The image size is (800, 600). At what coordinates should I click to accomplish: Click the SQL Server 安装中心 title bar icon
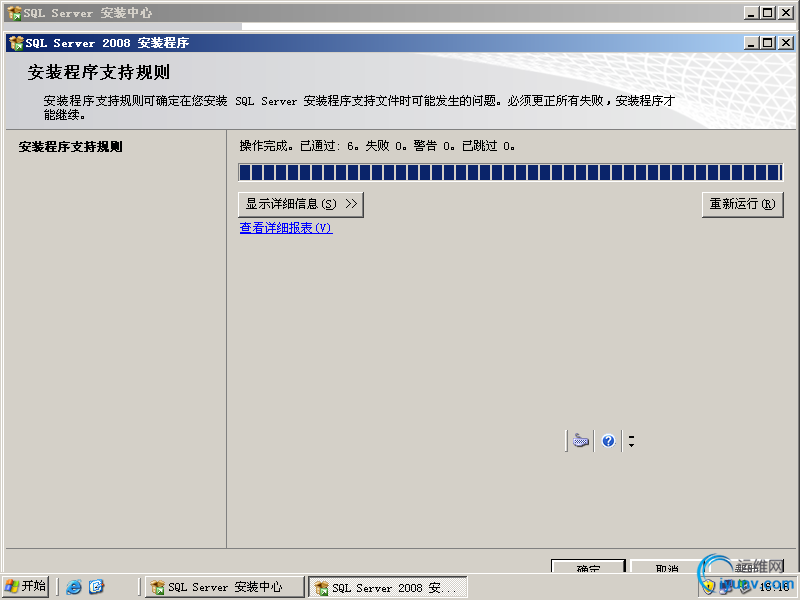pyautogui.click(x=14, y=13)
